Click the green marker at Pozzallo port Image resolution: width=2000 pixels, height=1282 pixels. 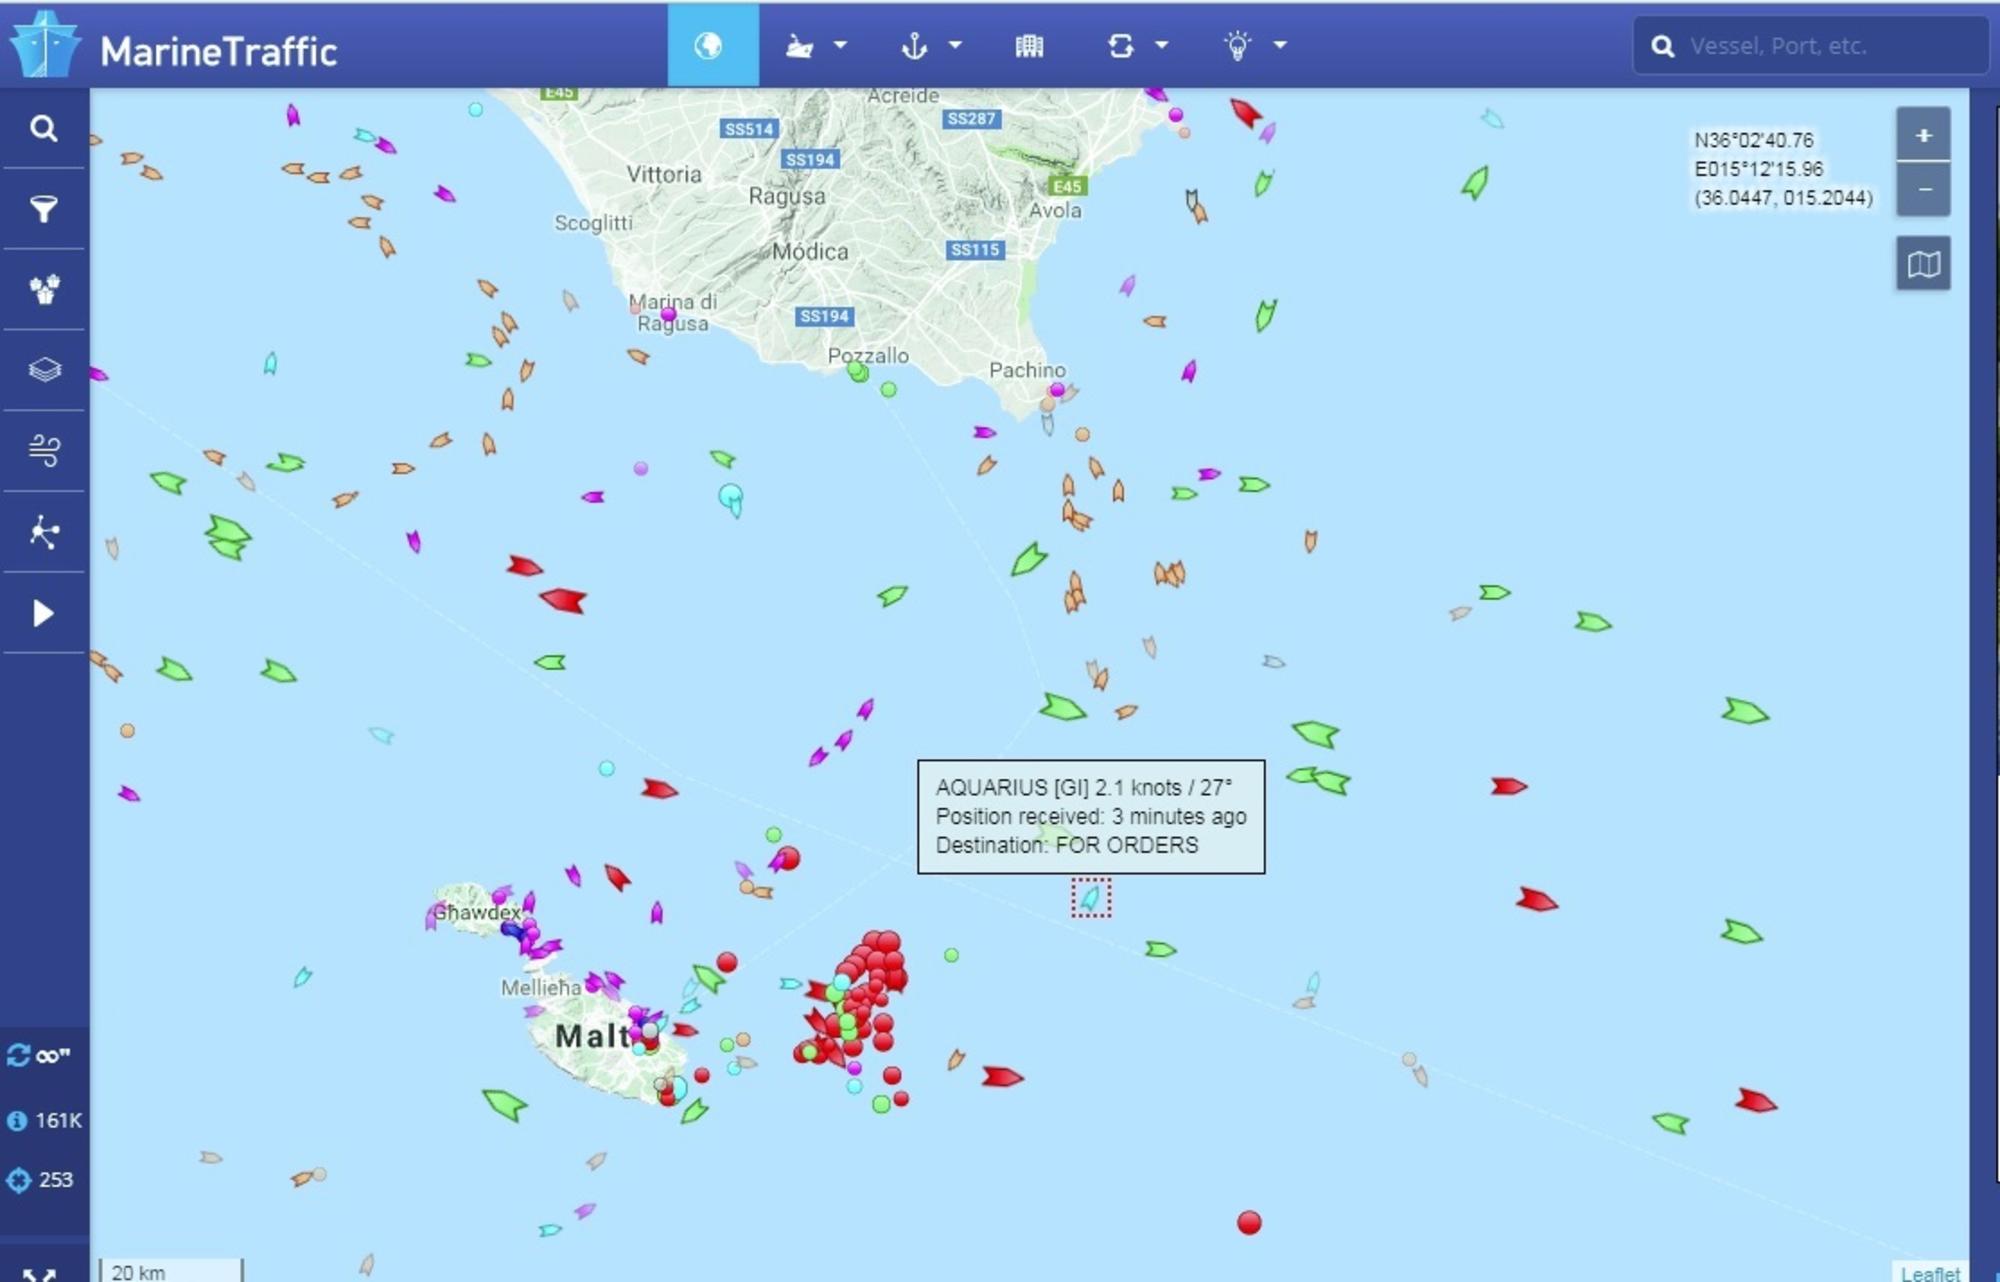tap(858, 372)
